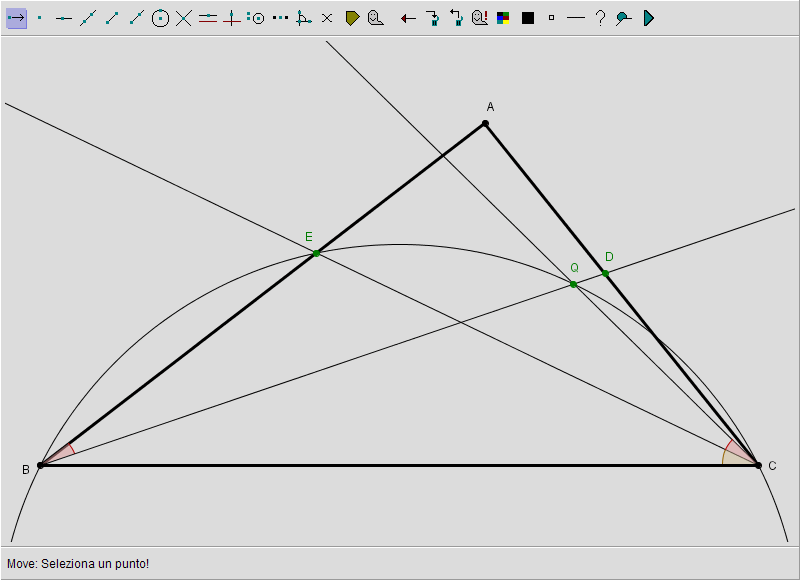
Task: Choose the single Point tool
Action: pos(40,18)
